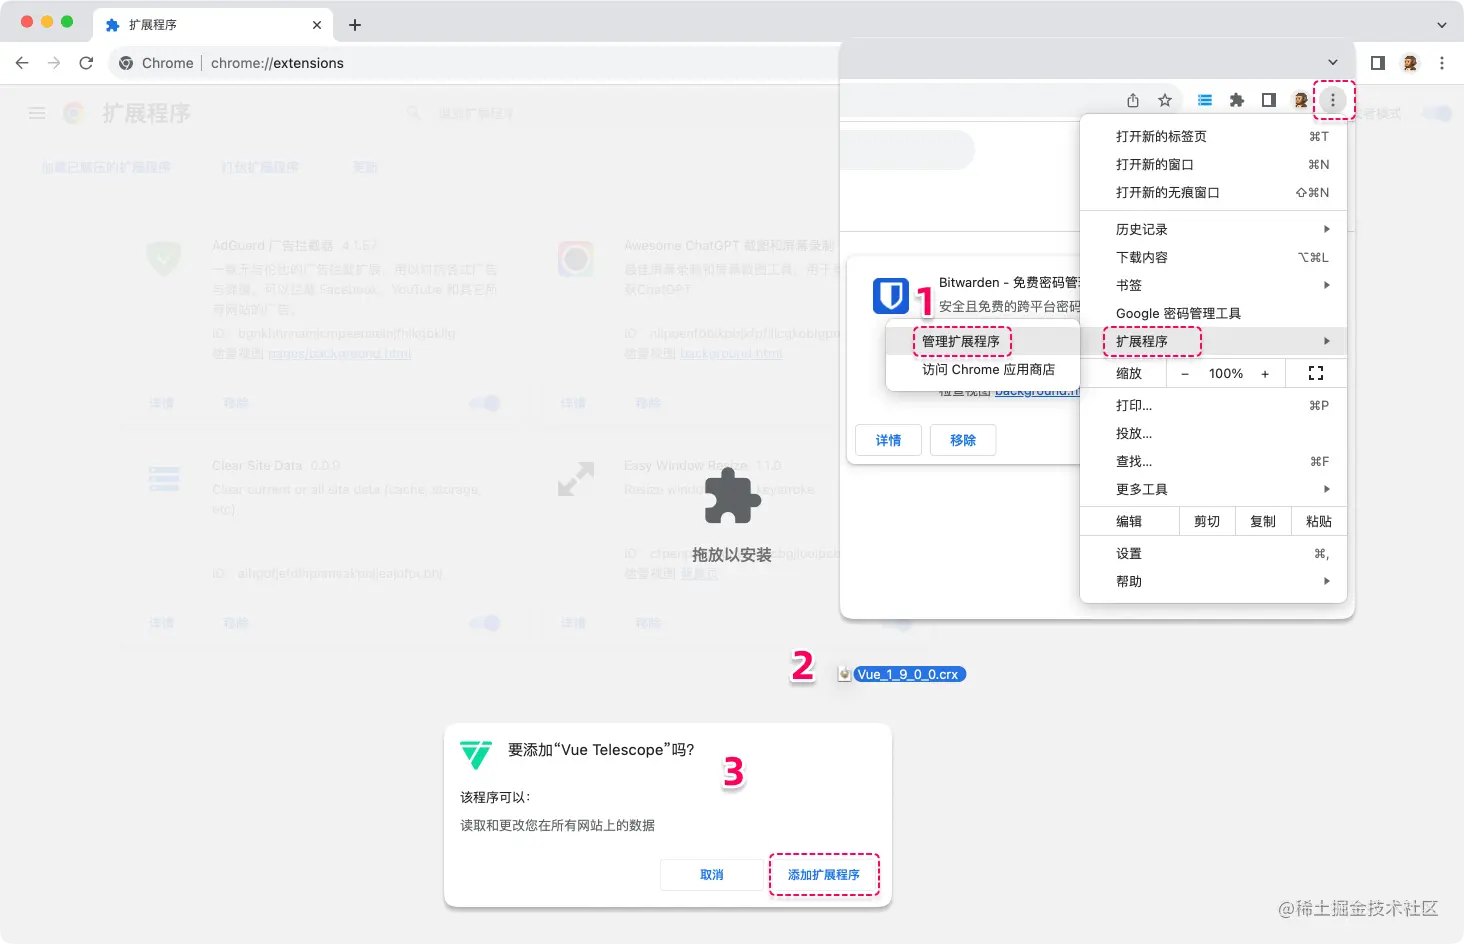
Task: Select 下载内容 in the Chrome menu
Action: coord(1214,257)
